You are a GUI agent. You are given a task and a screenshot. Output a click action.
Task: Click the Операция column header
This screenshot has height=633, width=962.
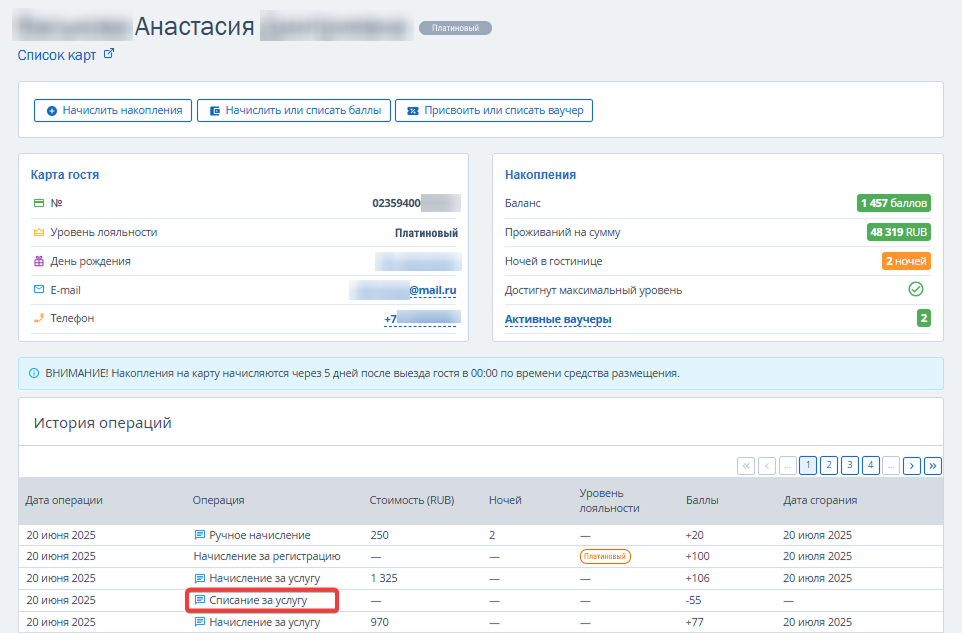click(218, 501)
